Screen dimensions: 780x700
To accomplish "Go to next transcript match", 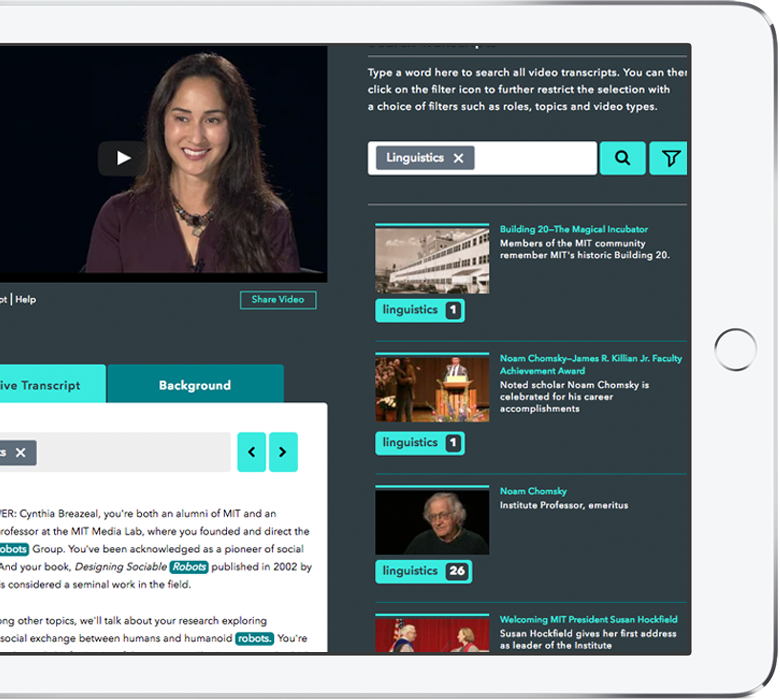I will coord(283,452).
